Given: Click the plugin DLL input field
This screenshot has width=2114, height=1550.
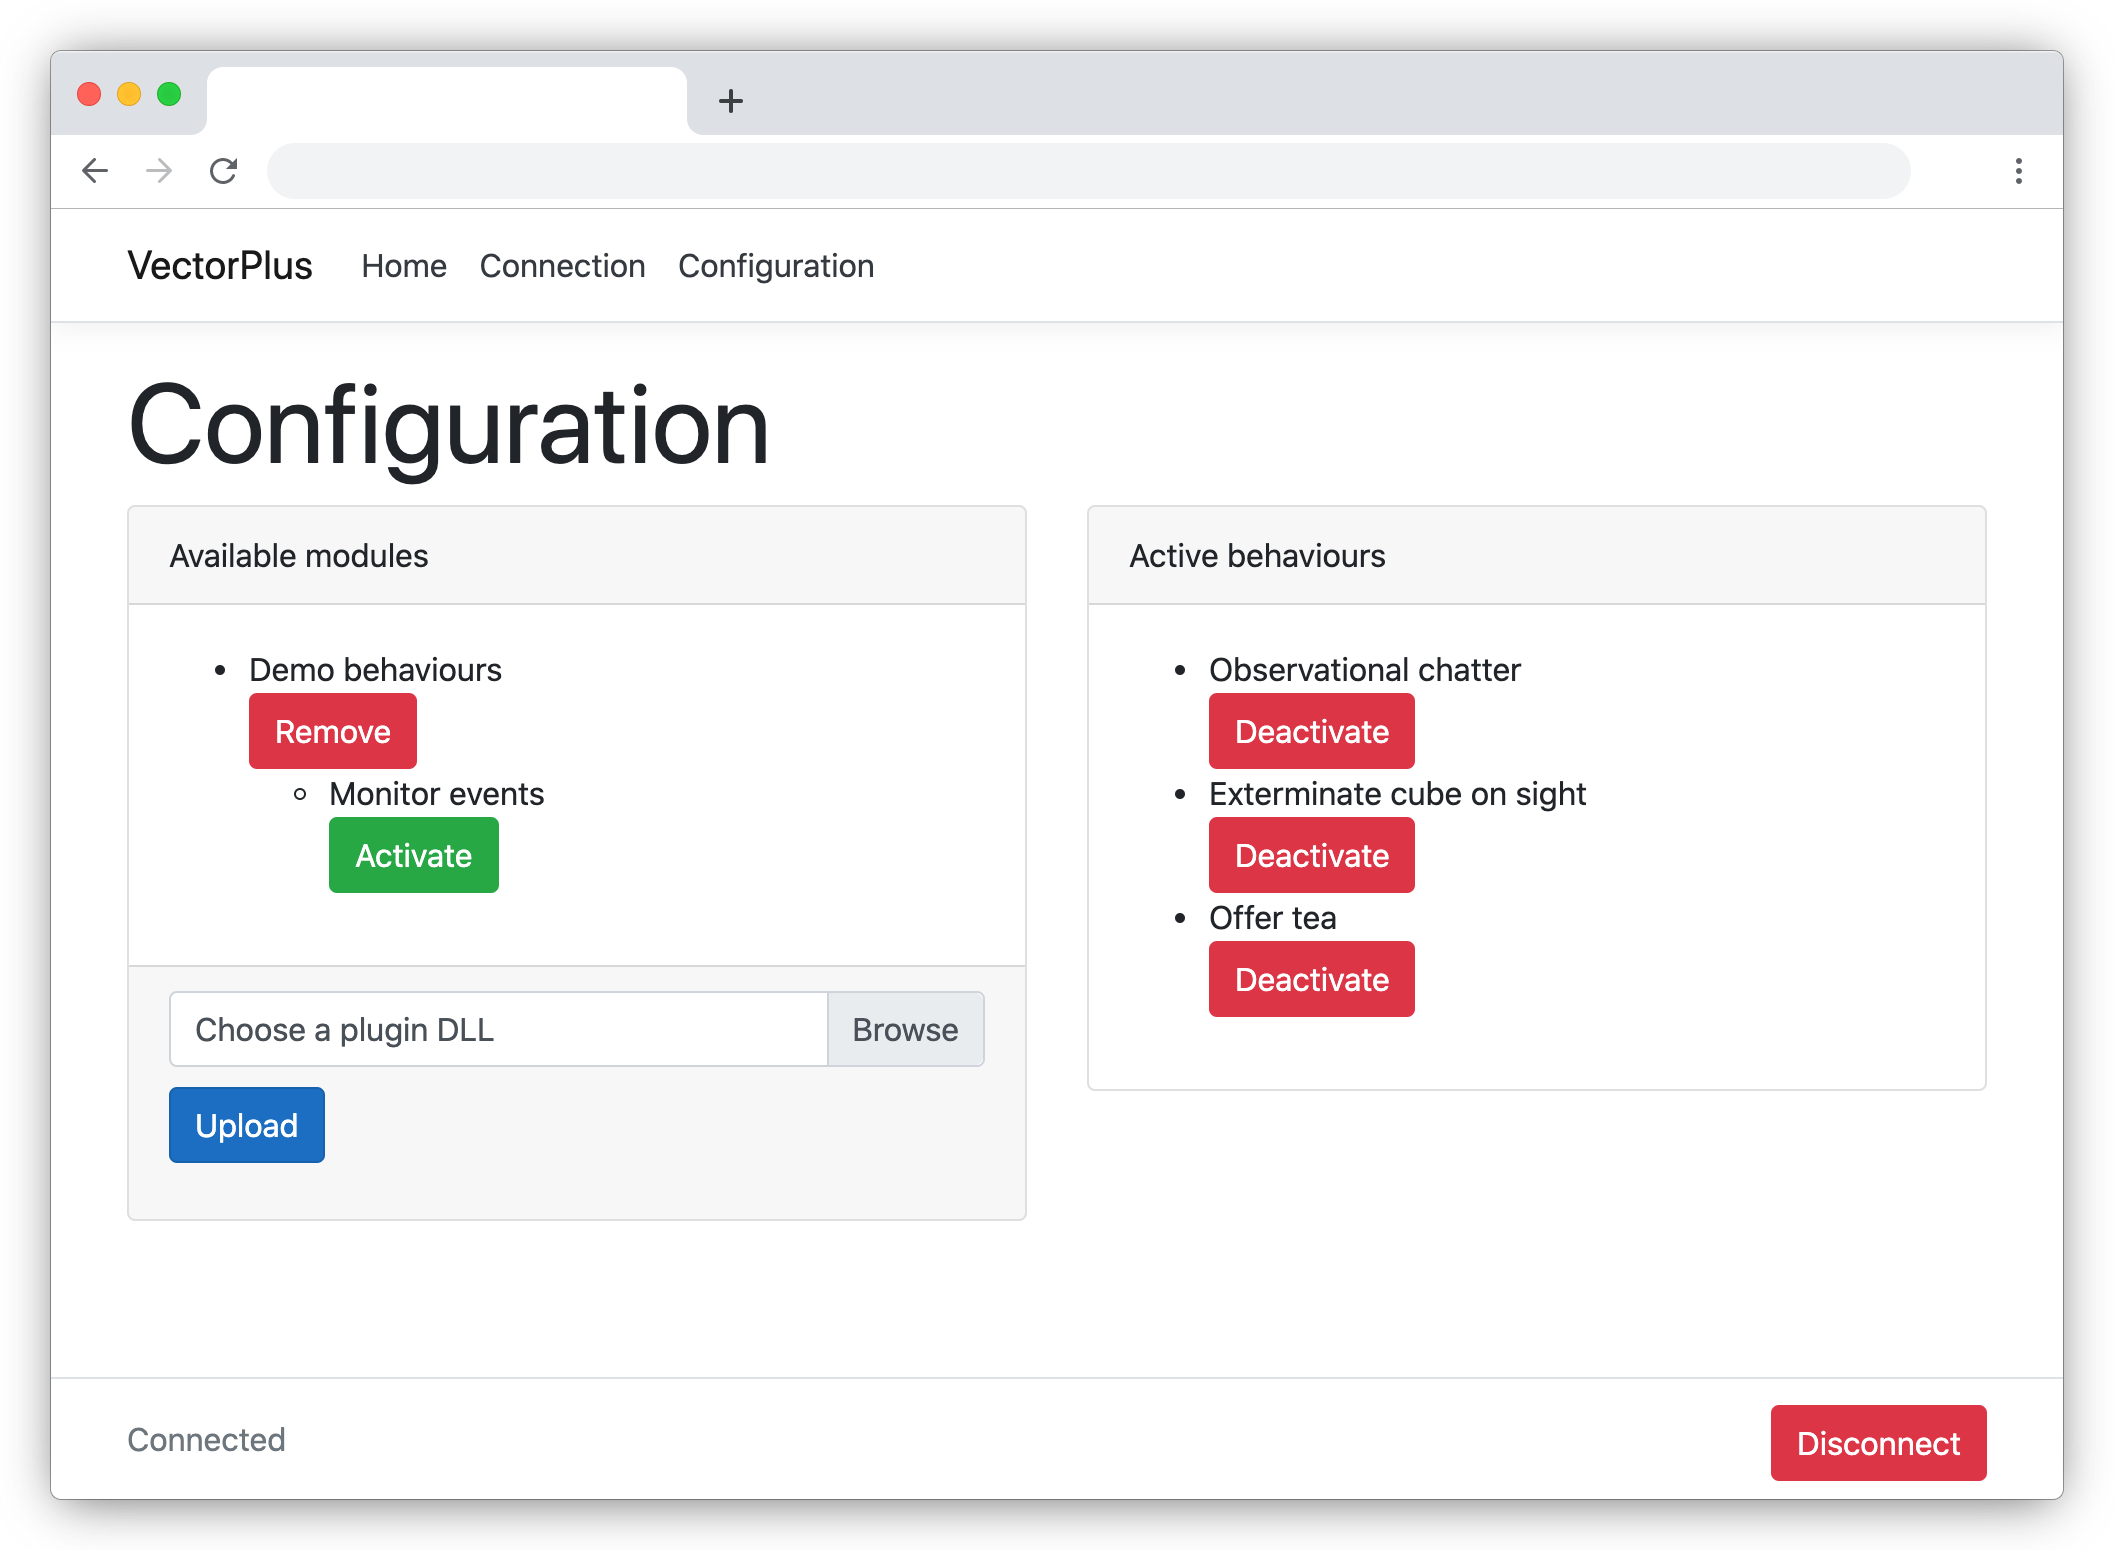Looking at the screenshot, I should coord(497,1030).
